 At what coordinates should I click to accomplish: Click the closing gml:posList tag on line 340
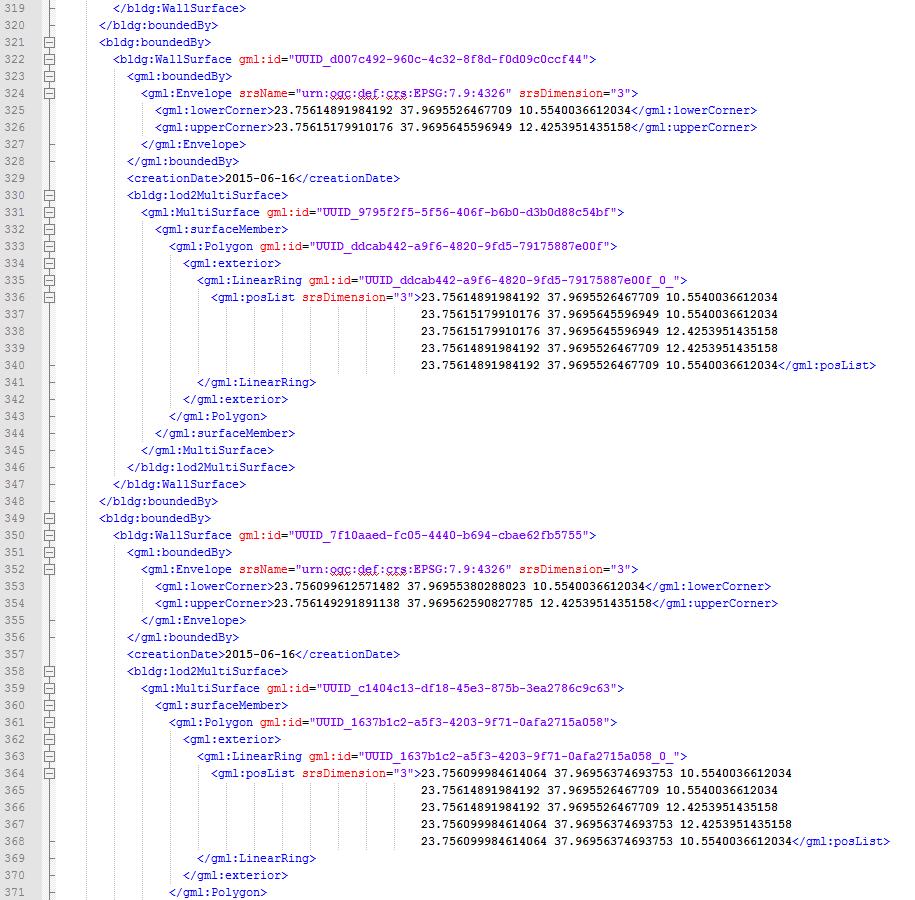(x=827, y=365)
